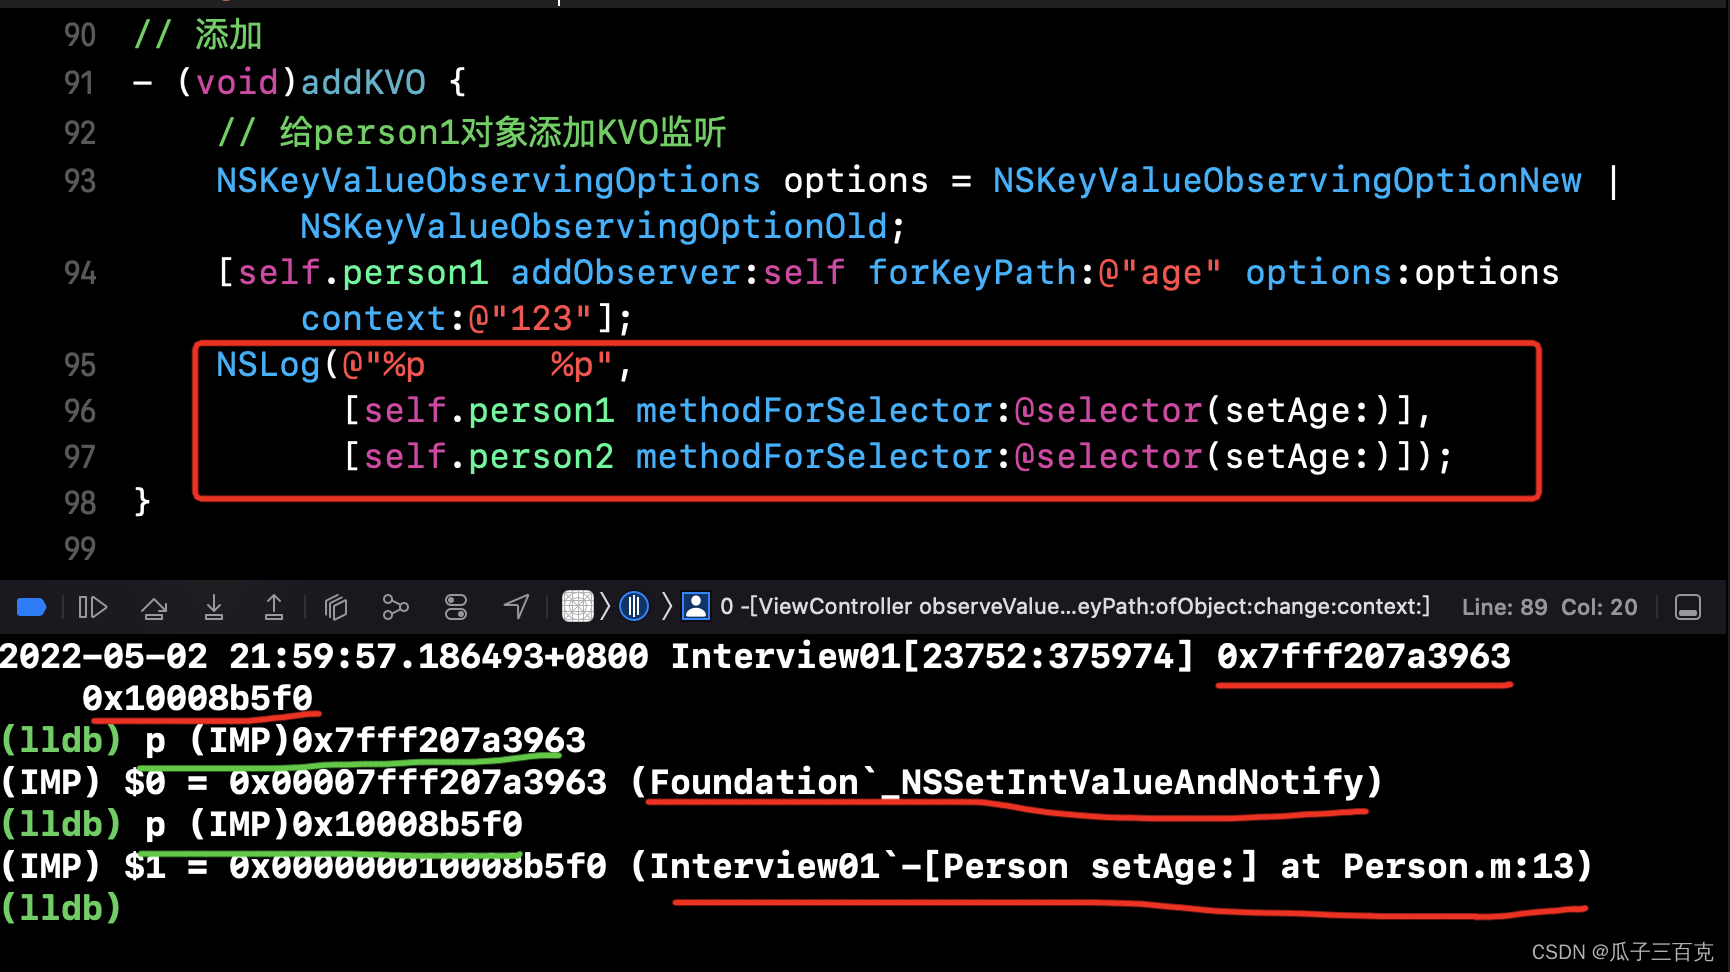Click Interview01[23752:375974] in the console
This screenshot has width=1730, height=972.
coord(932,656)
